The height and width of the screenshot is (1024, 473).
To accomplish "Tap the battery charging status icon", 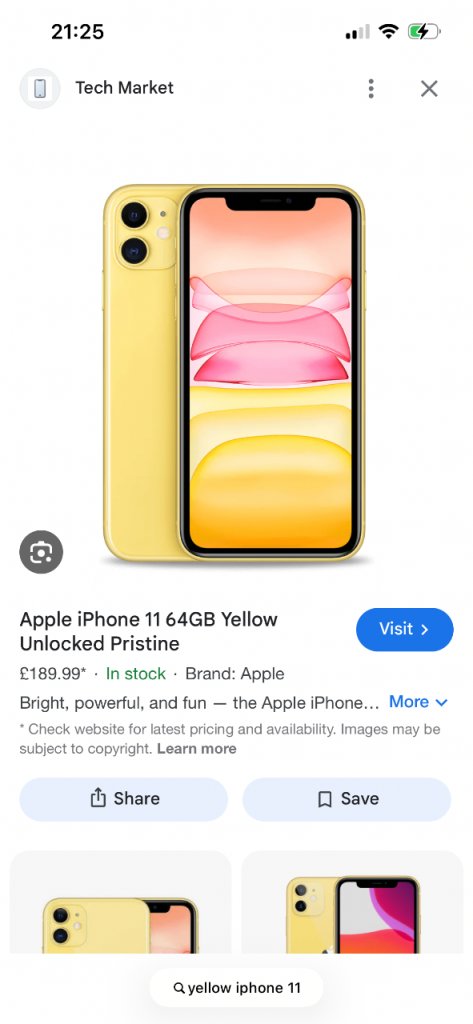I will [x=424, y=31].
